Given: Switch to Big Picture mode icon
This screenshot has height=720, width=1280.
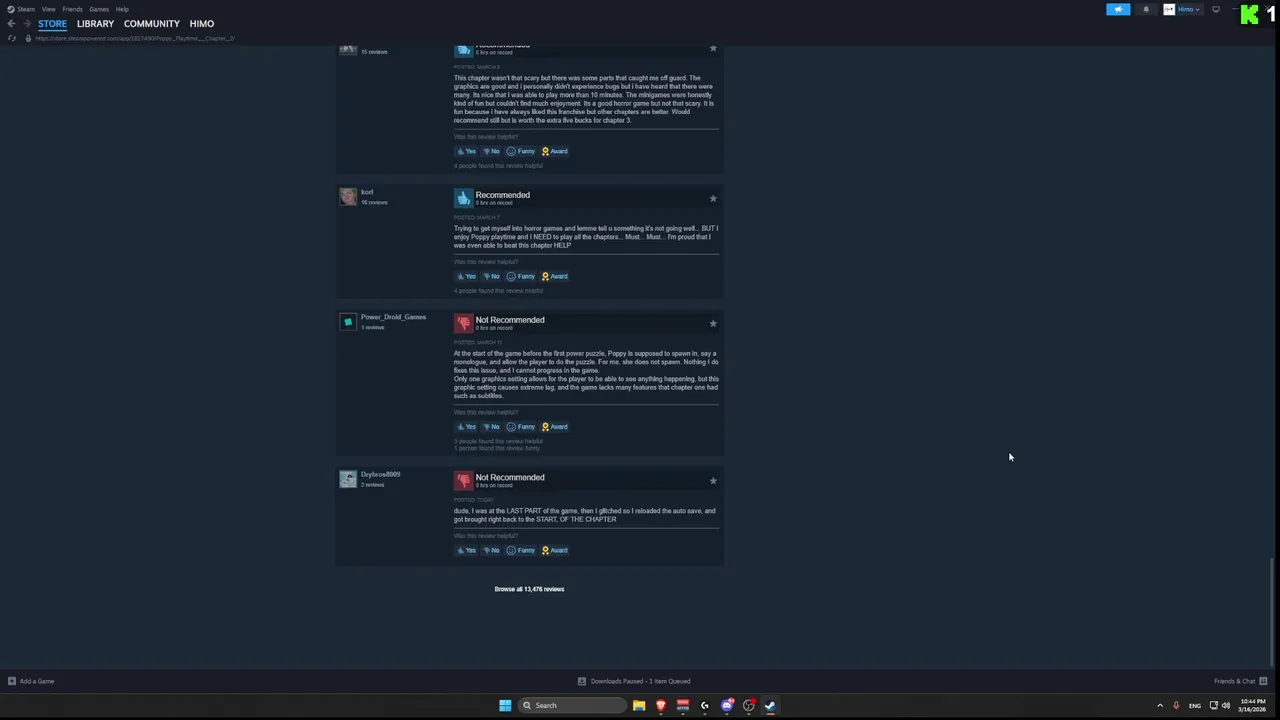Looking at the screenshot, I should [x=1216, y=9].
